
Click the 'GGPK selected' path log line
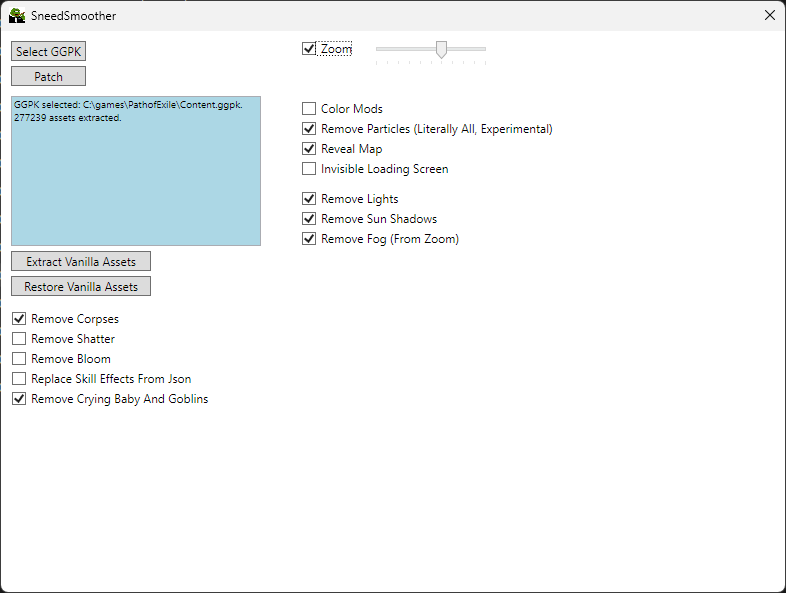coord(128,105)
